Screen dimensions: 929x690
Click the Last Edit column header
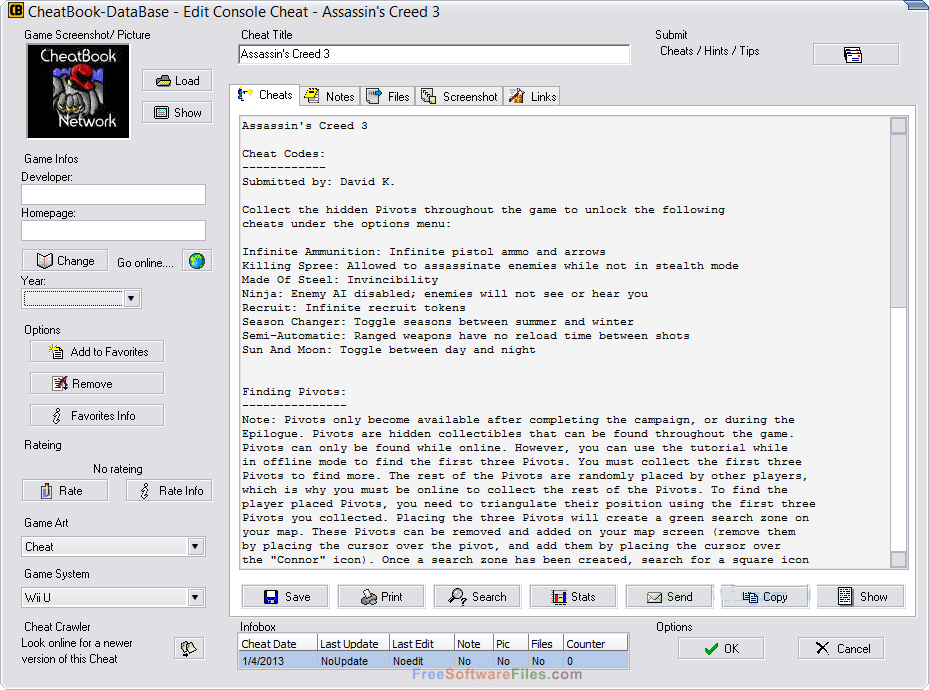click(x=421, y=644)
